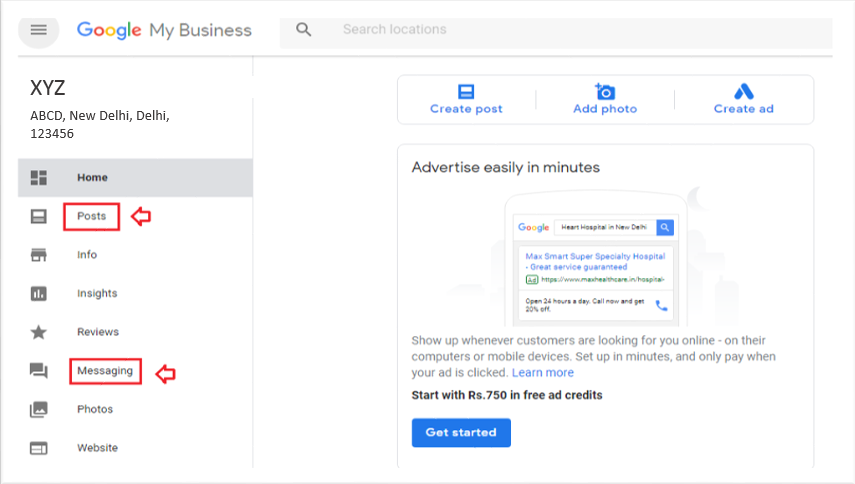Click the Insights bar chart icon

(x=38, y=294)
